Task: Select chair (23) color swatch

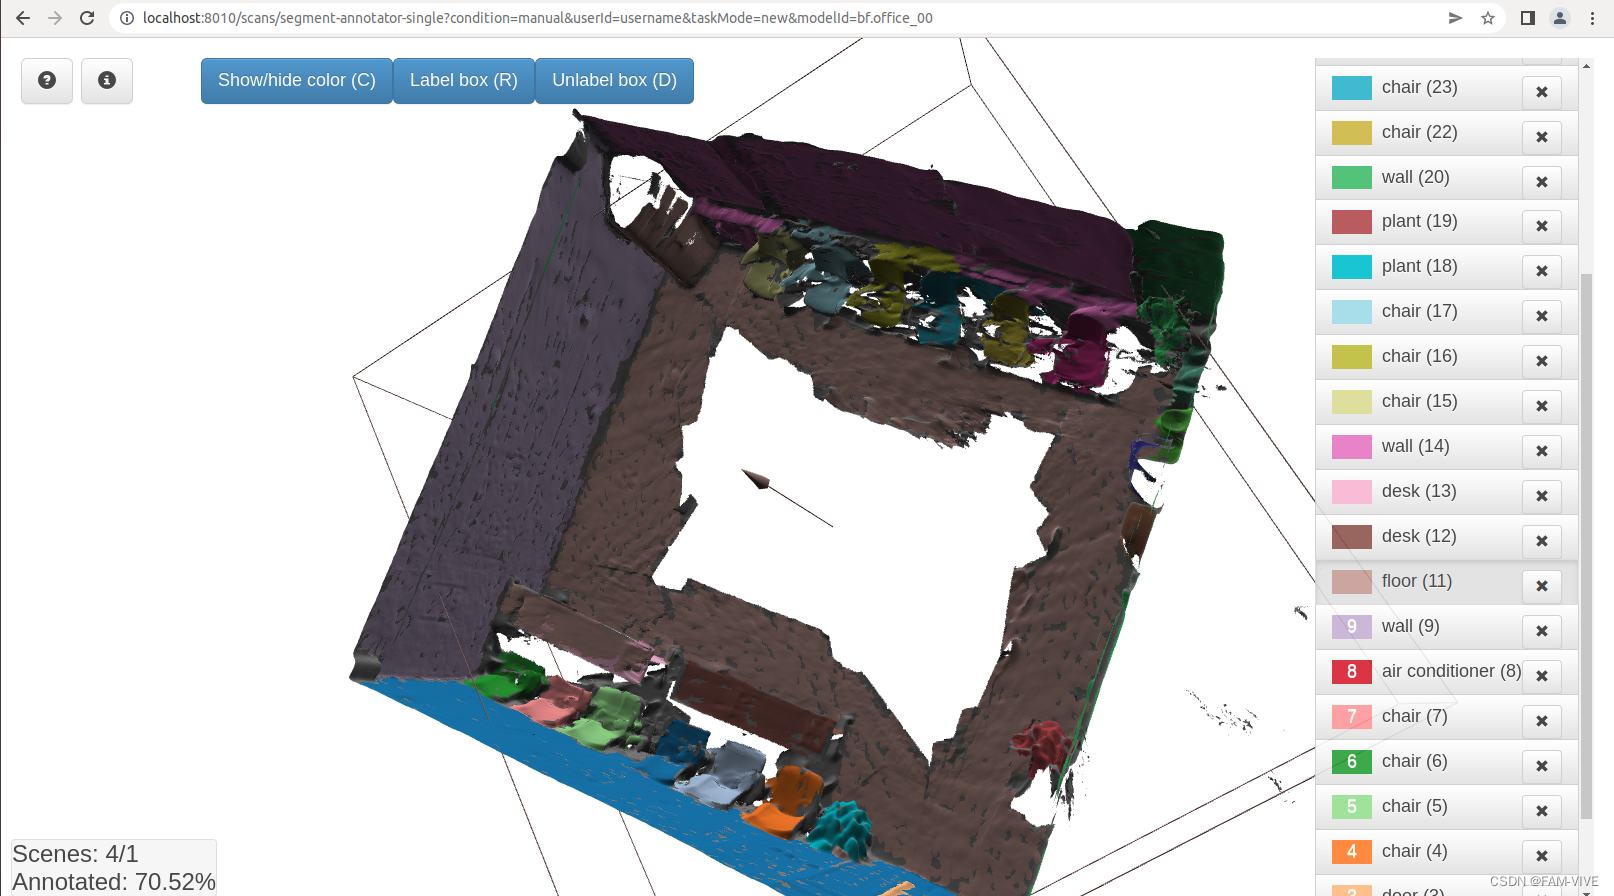Action: tap(1351, 88)
